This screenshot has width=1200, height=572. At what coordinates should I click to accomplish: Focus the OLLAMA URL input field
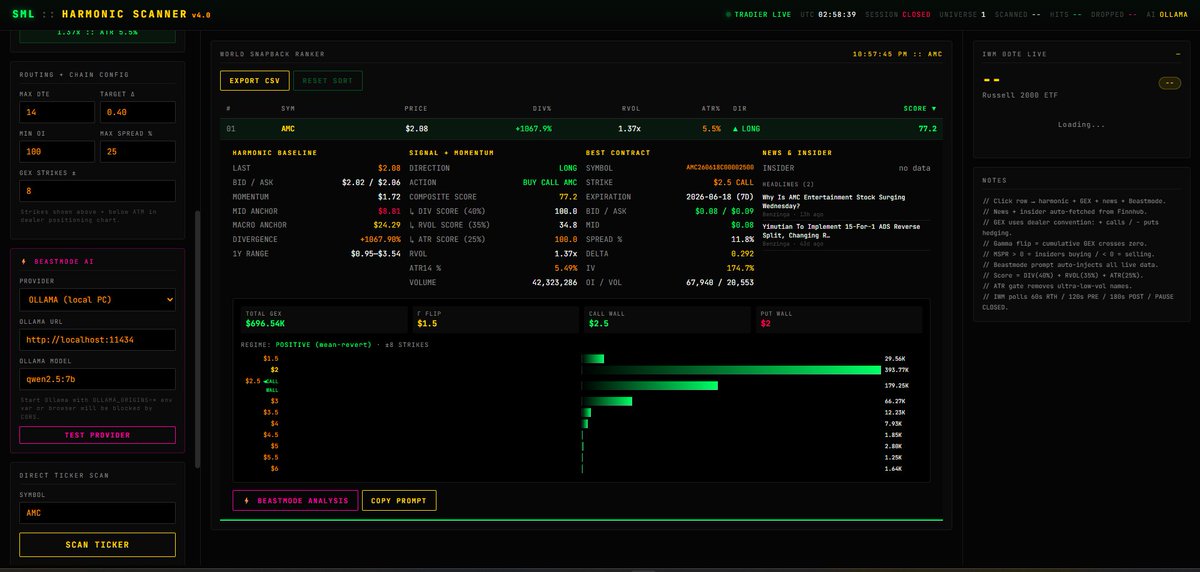97,340
